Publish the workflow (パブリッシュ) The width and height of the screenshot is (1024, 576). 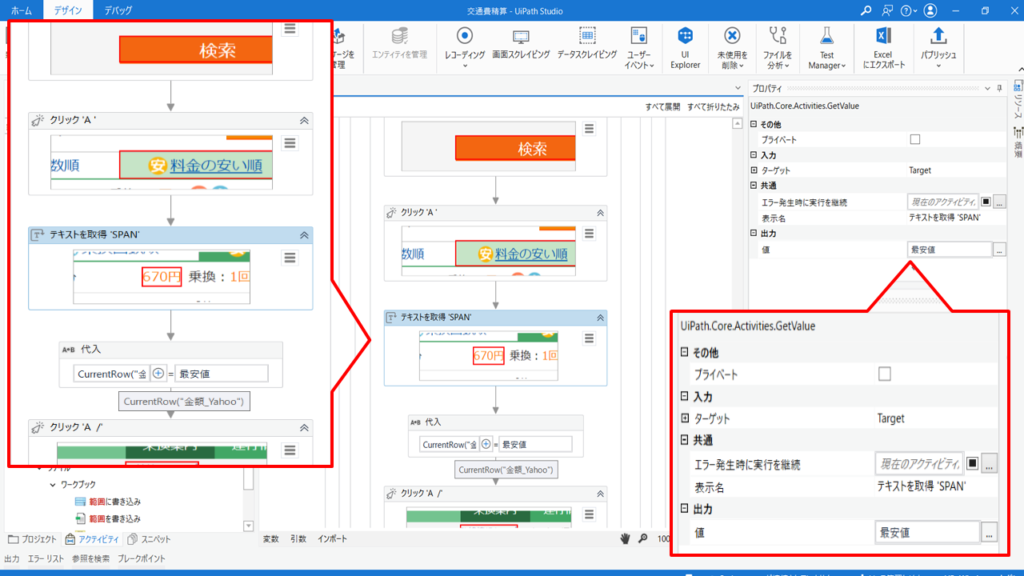939,40
